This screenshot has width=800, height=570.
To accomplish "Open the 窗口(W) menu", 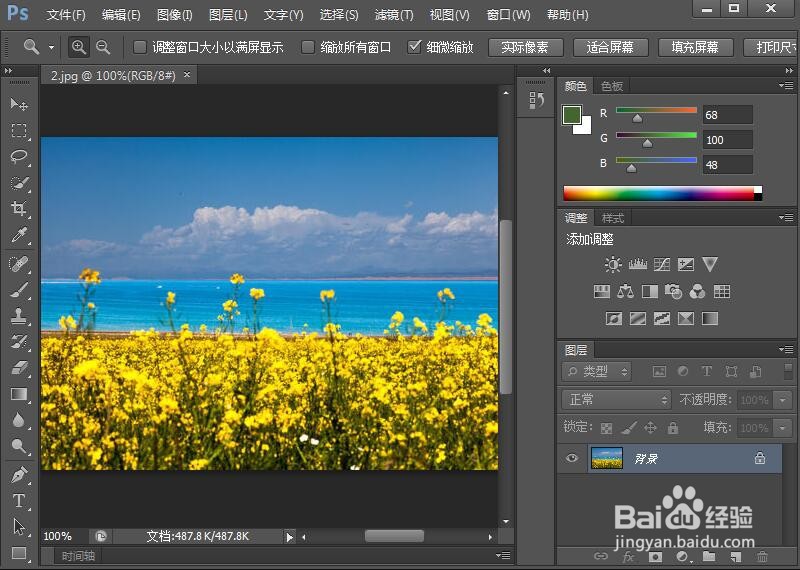I will 508,15.
